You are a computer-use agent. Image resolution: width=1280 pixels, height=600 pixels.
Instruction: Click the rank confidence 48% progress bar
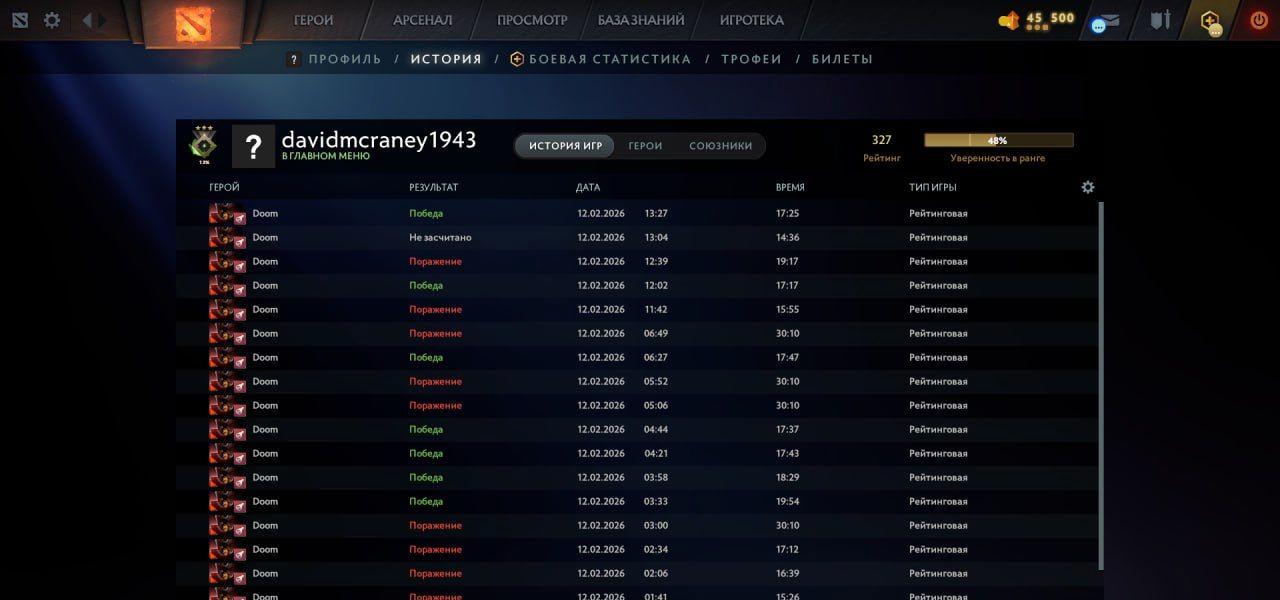(998, 141)
